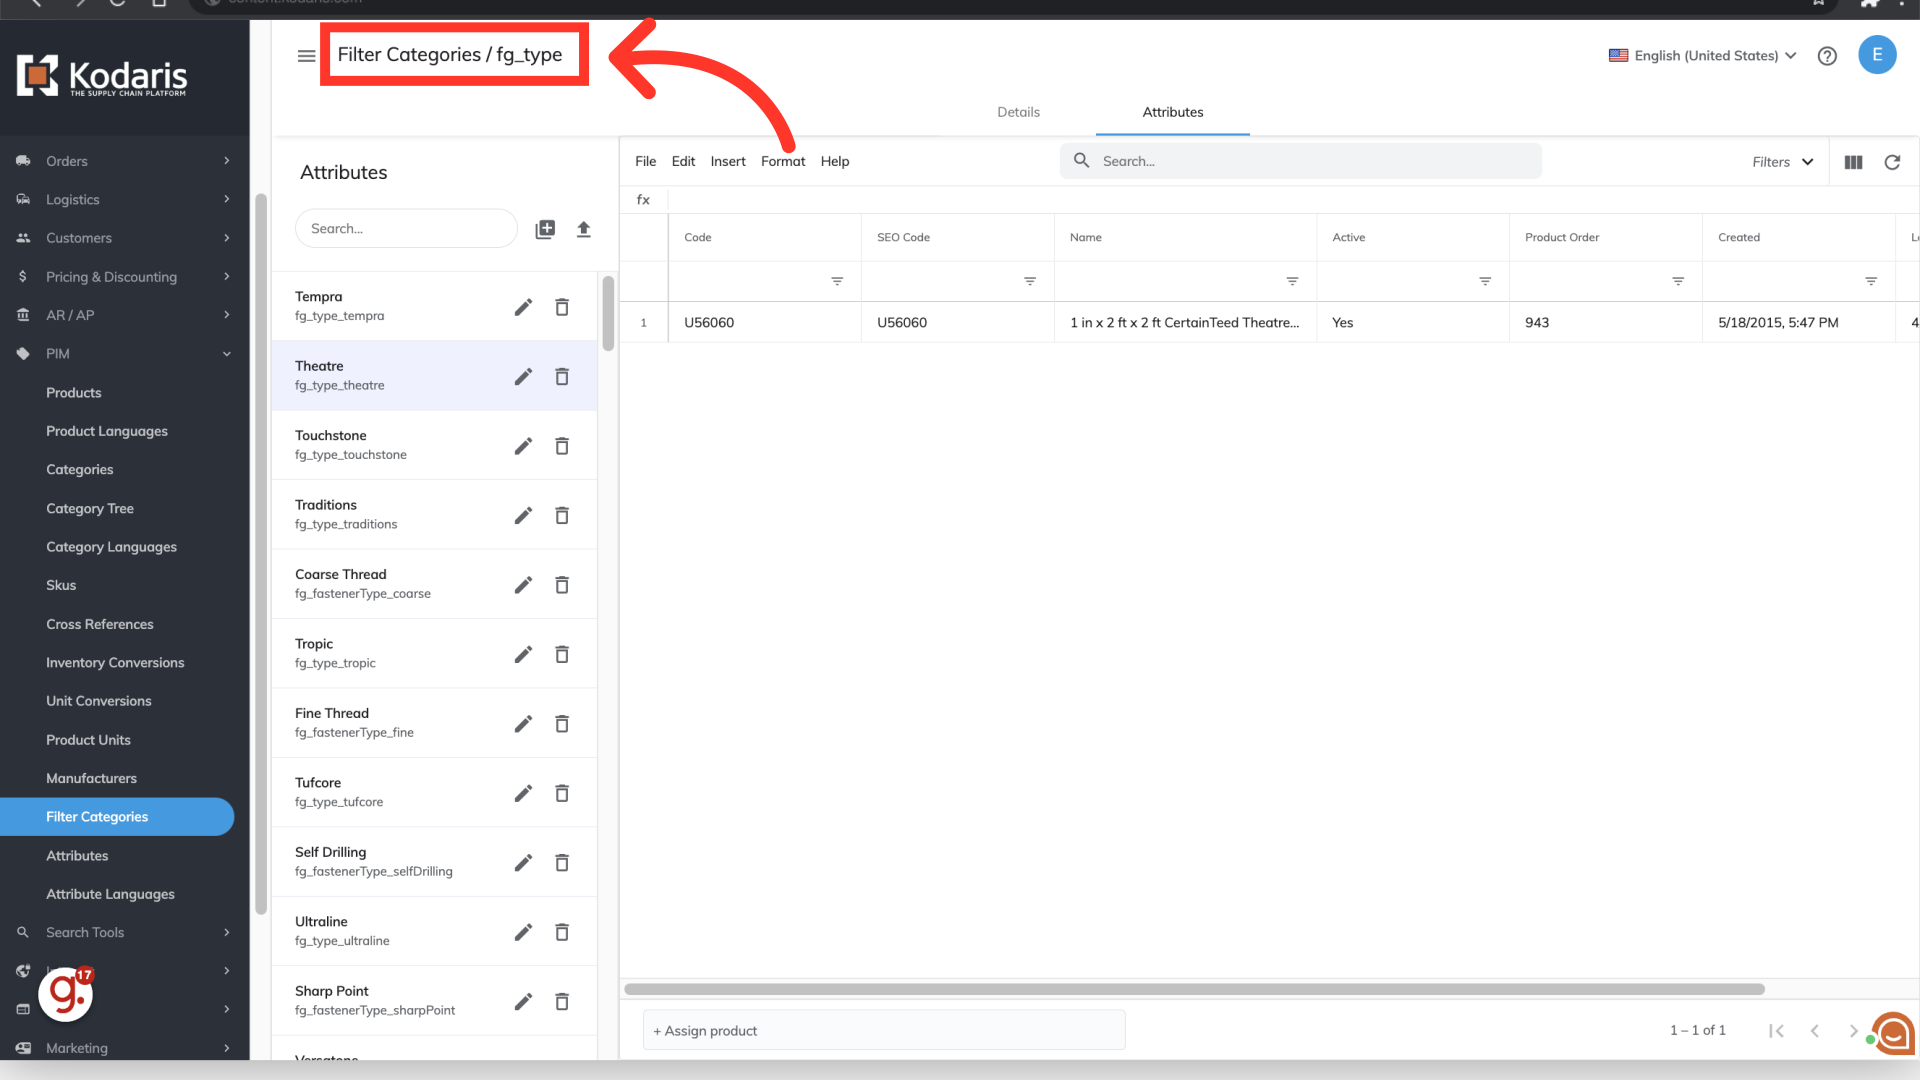Click the add attribute plus icon
The height and width of the screenshot is (1080, 1920).
(545, 229)
